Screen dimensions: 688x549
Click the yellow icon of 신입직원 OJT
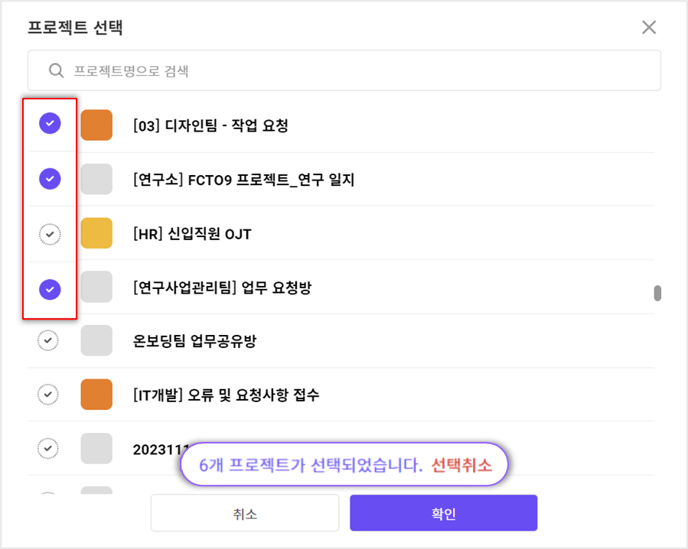point(97,233)
